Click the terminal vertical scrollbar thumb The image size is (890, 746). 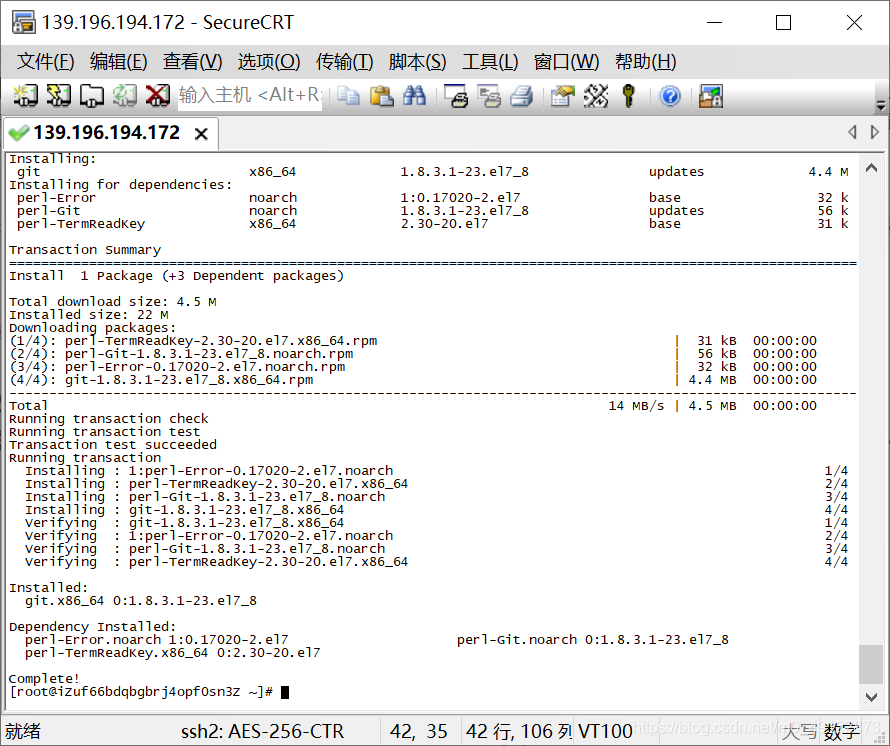[x=871, y=664]
